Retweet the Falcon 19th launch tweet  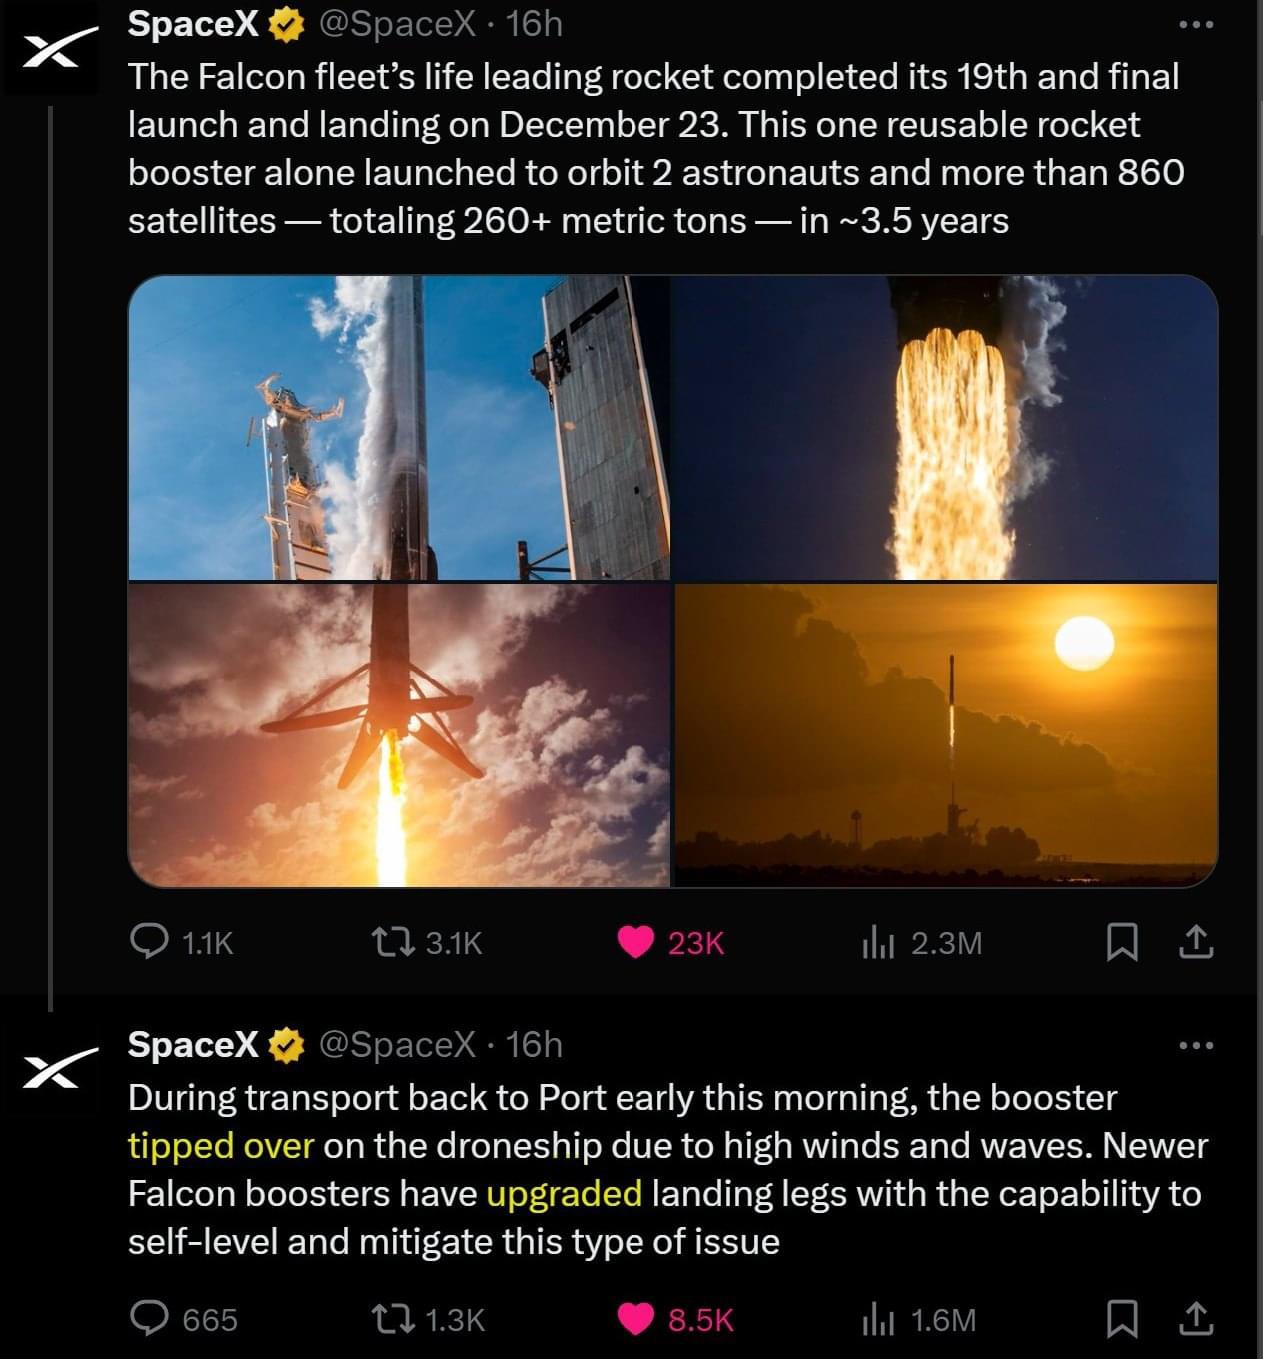[393, 942]
